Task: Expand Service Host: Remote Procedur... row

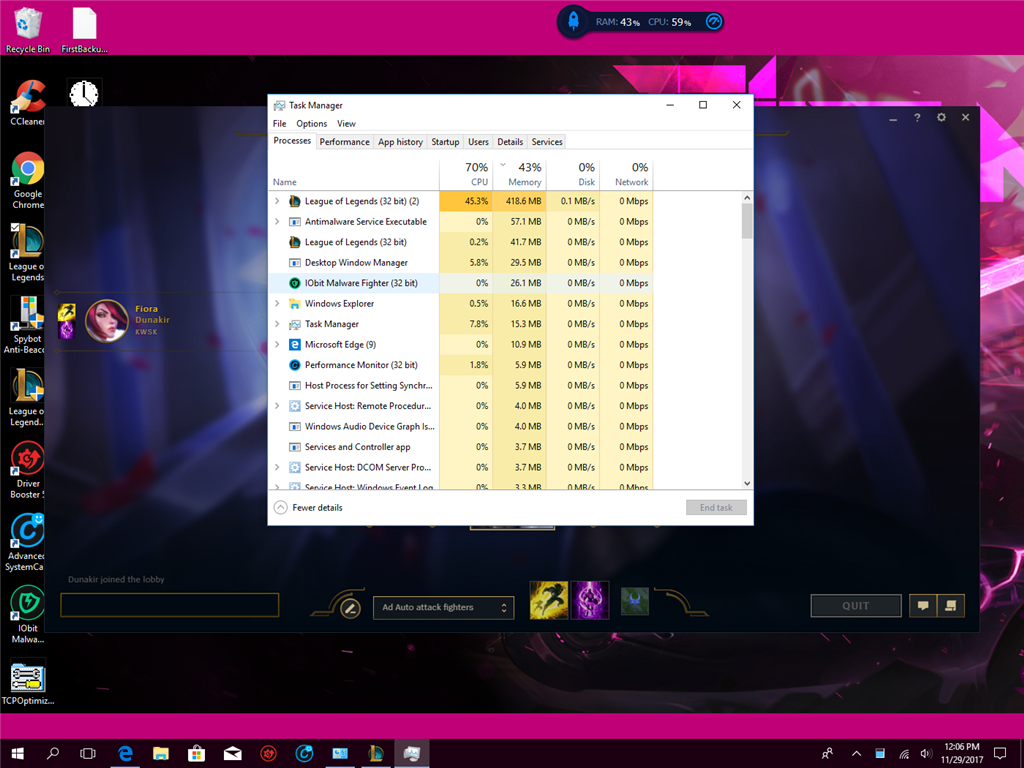Action: coord(277,406)
